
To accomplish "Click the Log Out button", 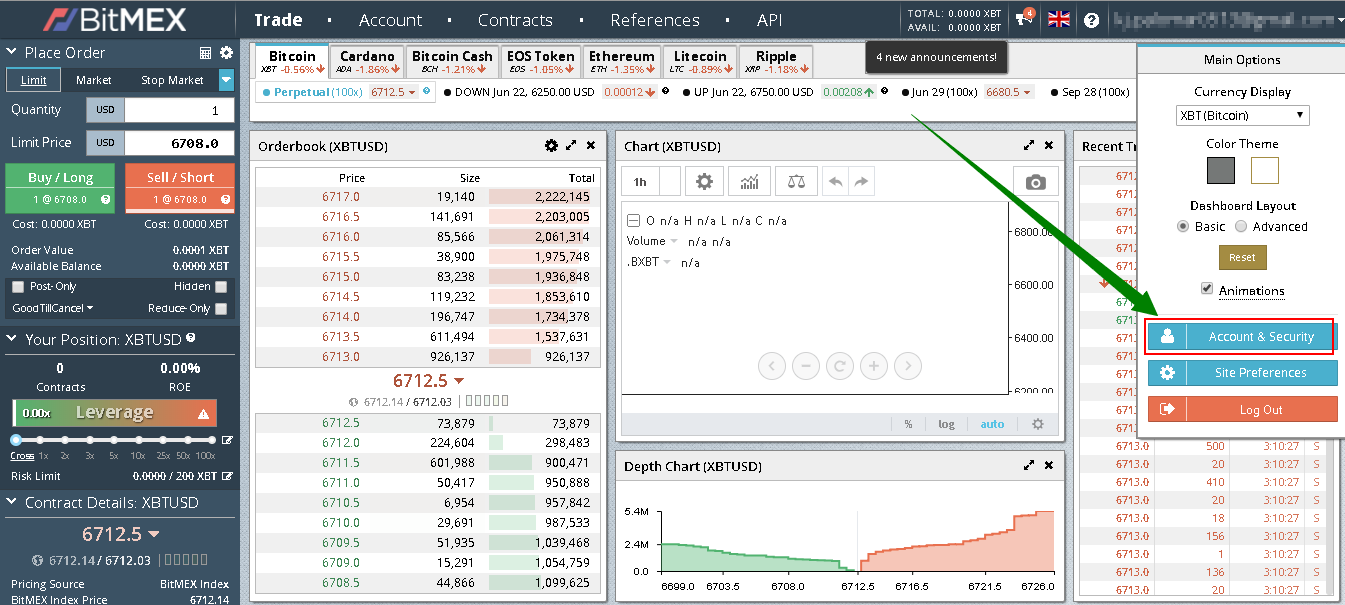I will click(1243, 409).
